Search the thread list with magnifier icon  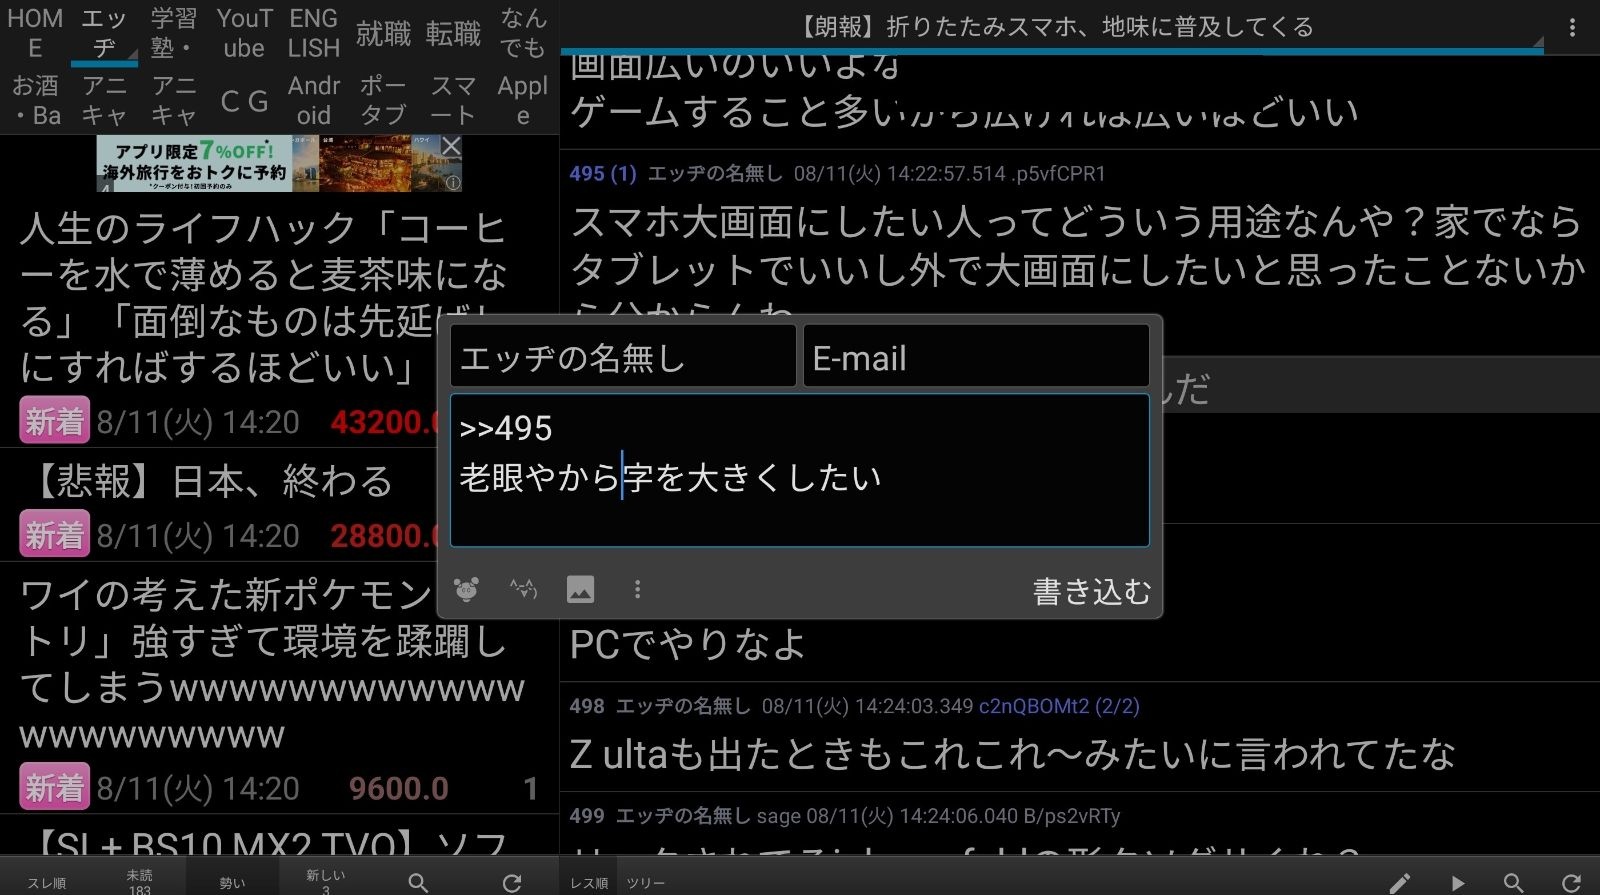pos(418,882)
